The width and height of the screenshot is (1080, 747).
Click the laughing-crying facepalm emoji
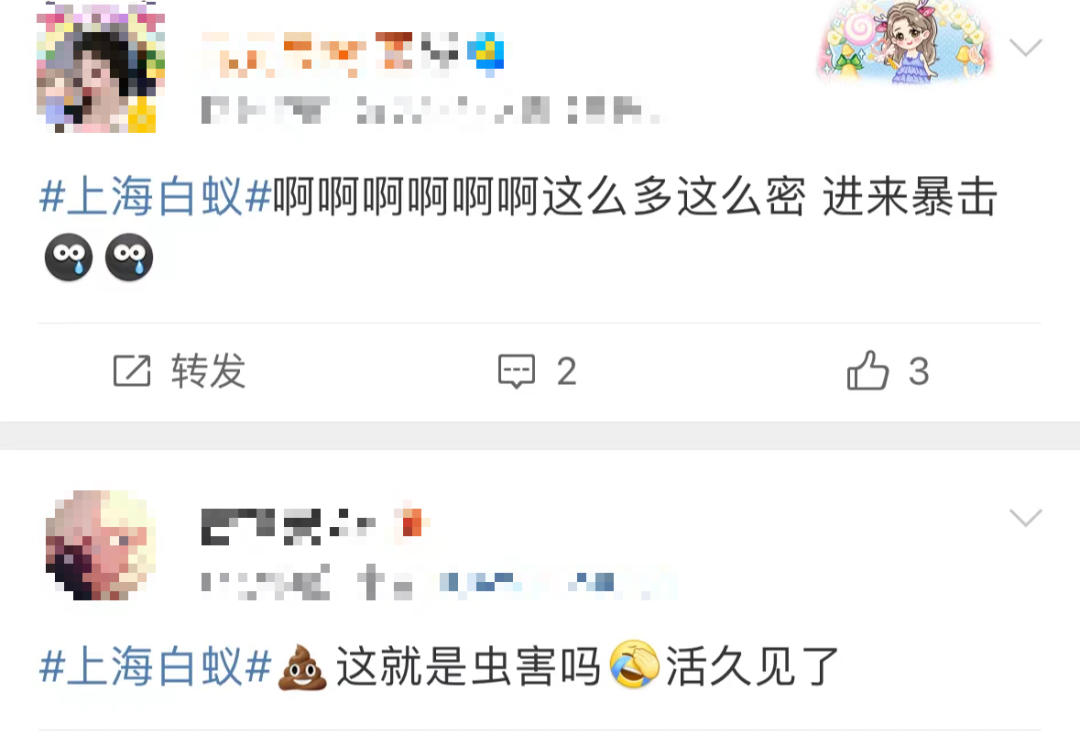pyautogui.click(x=634, y=664)
